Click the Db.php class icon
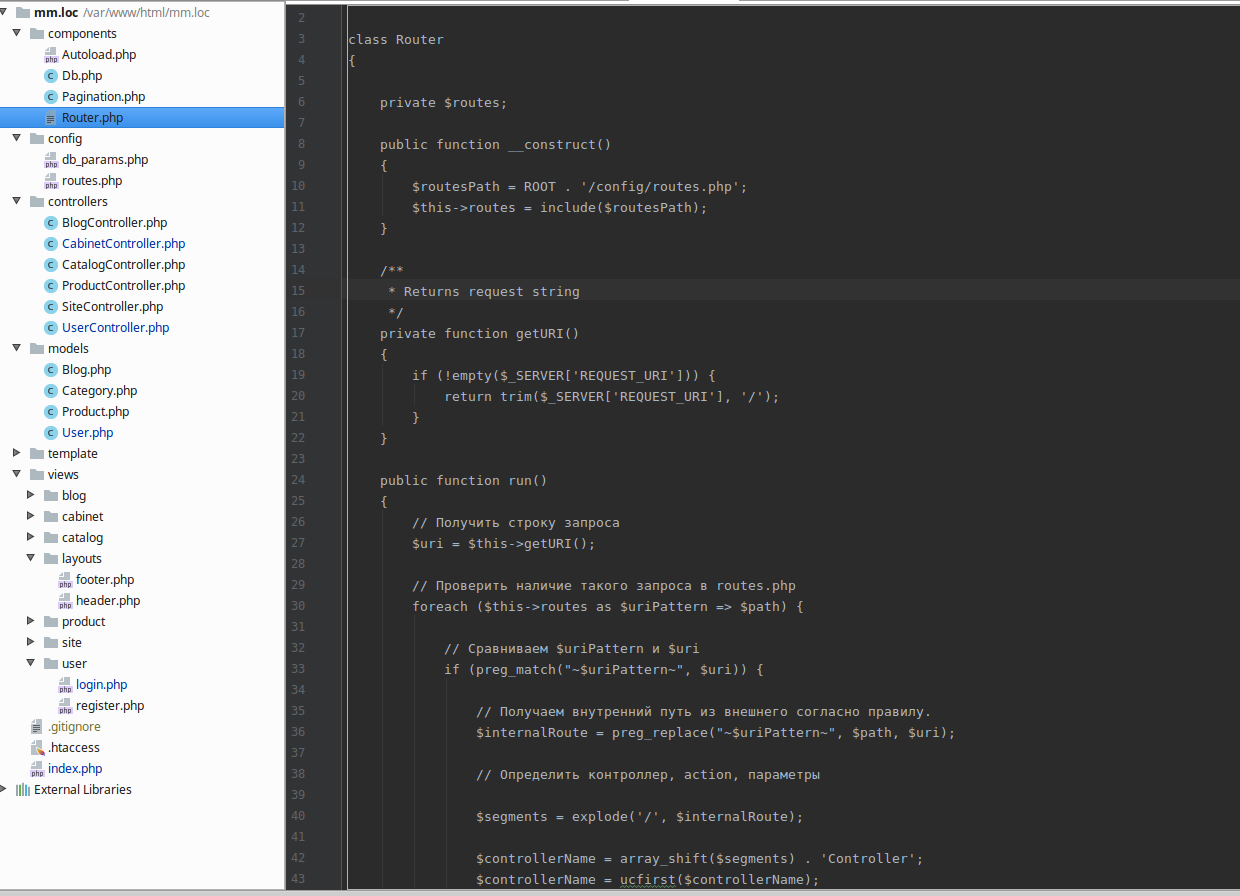This screenshot has width=1240, height=896. (51, 76)
